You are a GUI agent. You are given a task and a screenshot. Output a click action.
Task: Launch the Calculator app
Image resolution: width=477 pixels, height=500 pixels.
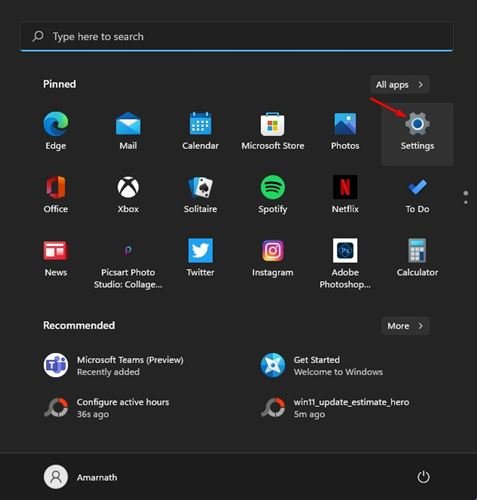point(417,258)
